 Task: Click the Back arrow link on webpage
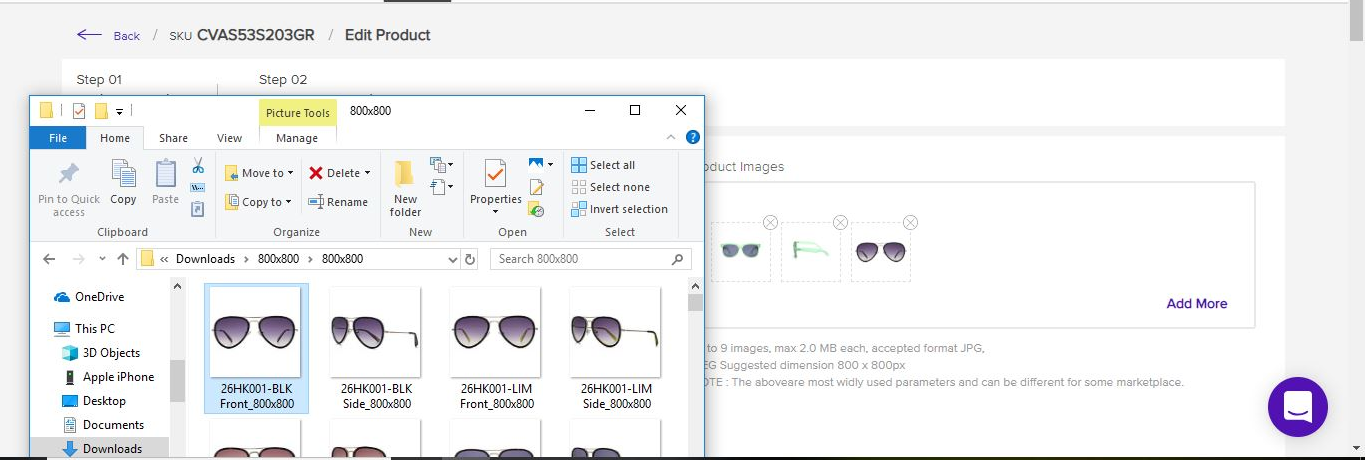108,35
